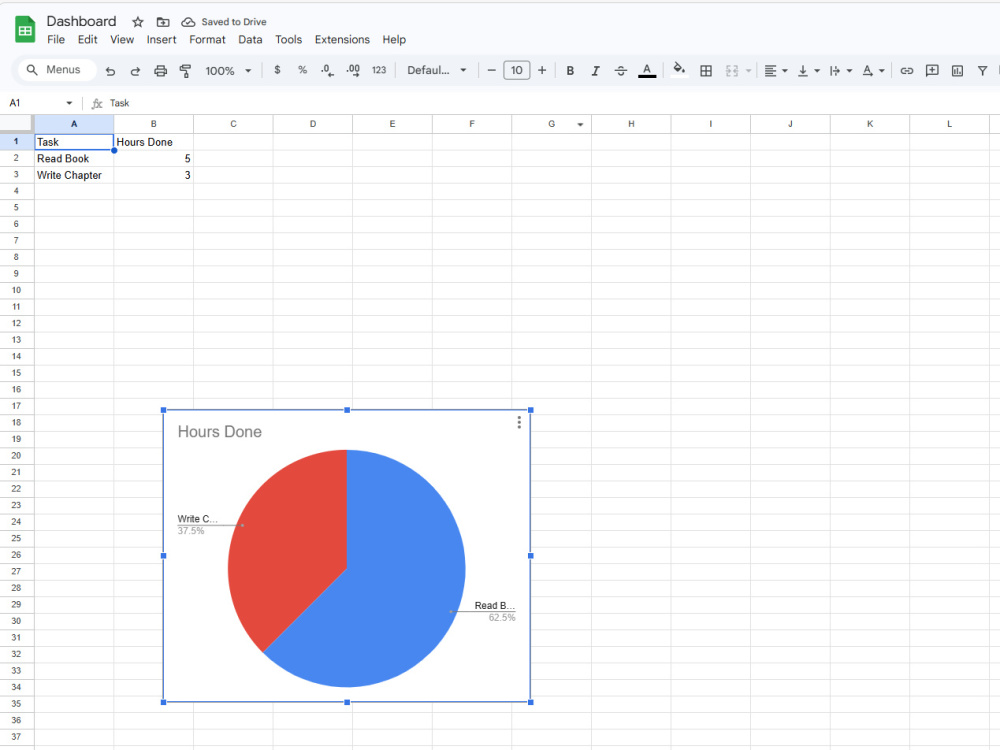This screenshot has height=750, width=1000.
Task: Click the name box showing A1
Action: [x=35, y=103]
